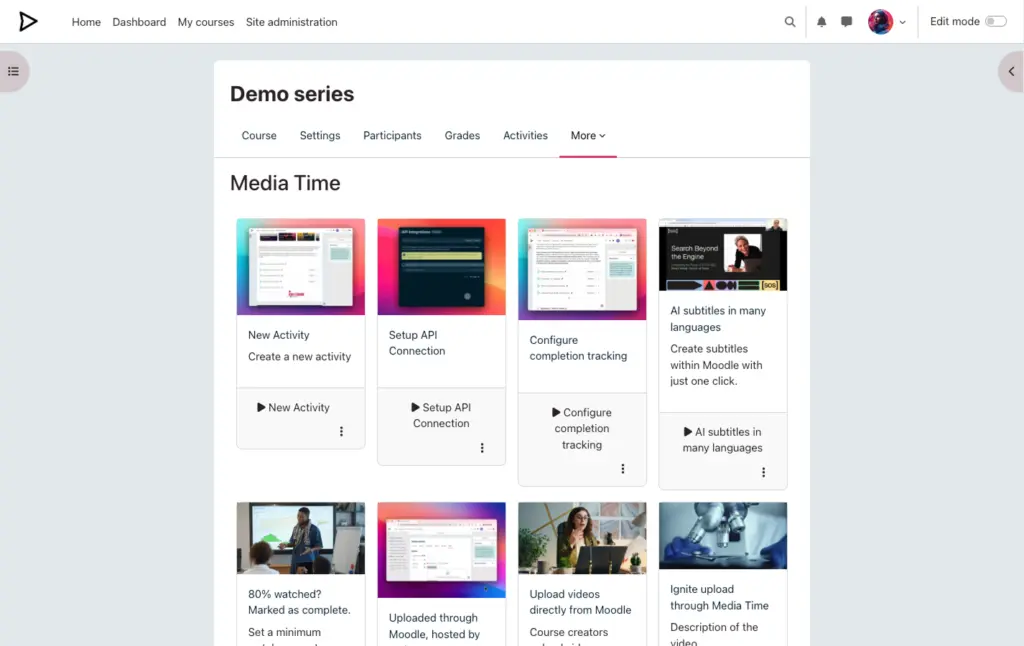
Task: Open AI subtitles video thumbnail
Action: (x=723, y=255)
